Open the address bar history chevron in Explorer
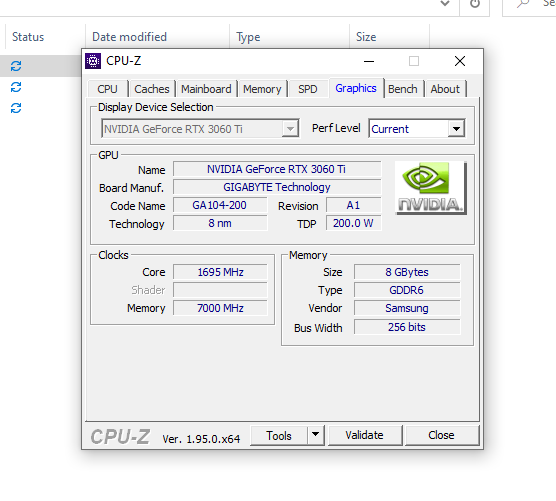The height and width of the screenshot is (501, 556). coord(445,4)
